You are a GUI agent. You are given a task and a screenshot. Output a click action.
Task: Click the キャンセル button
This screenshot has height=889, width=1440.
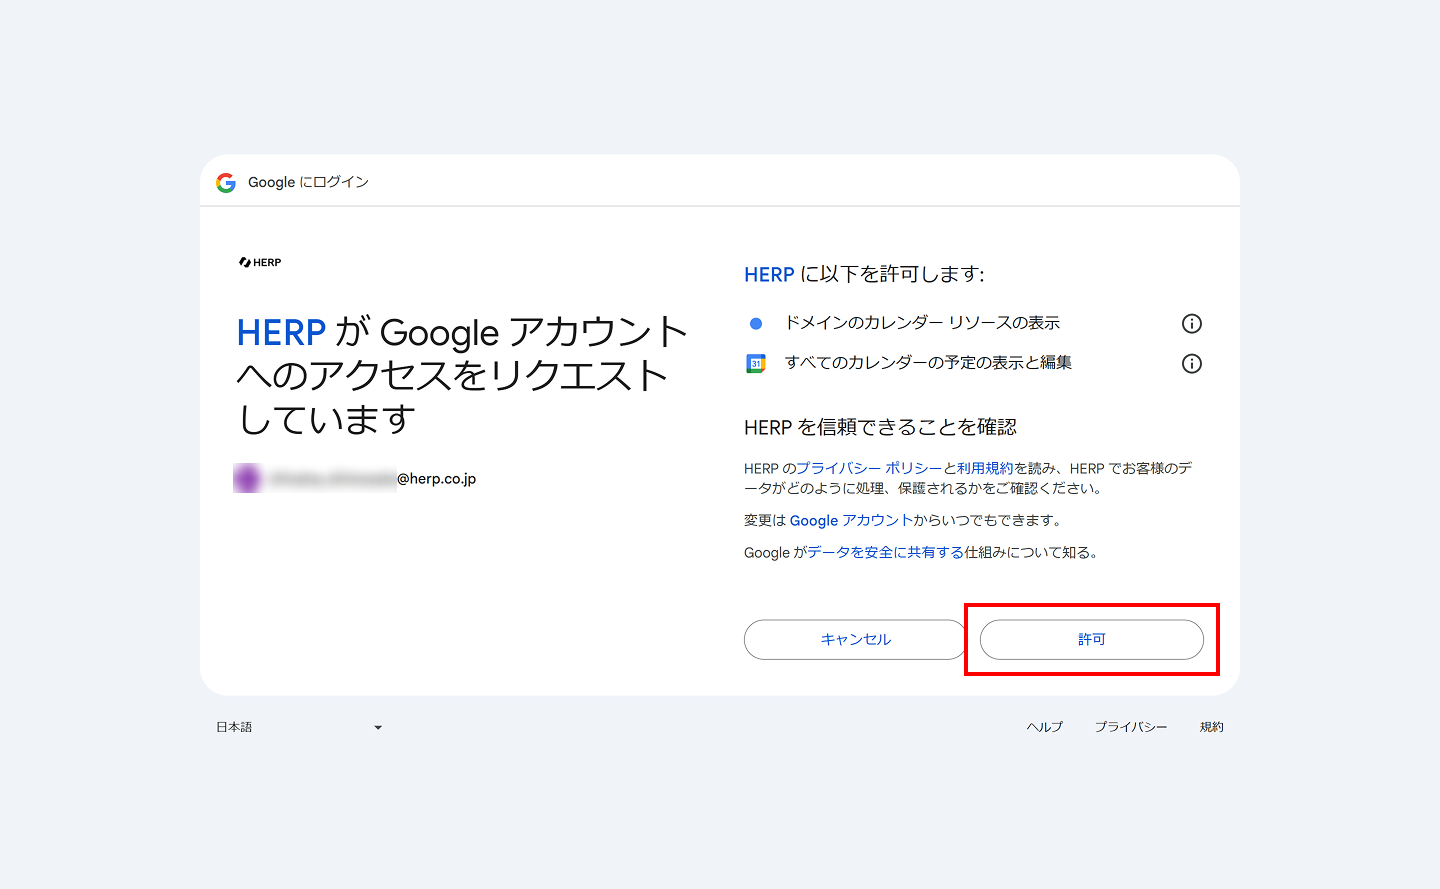856,640
